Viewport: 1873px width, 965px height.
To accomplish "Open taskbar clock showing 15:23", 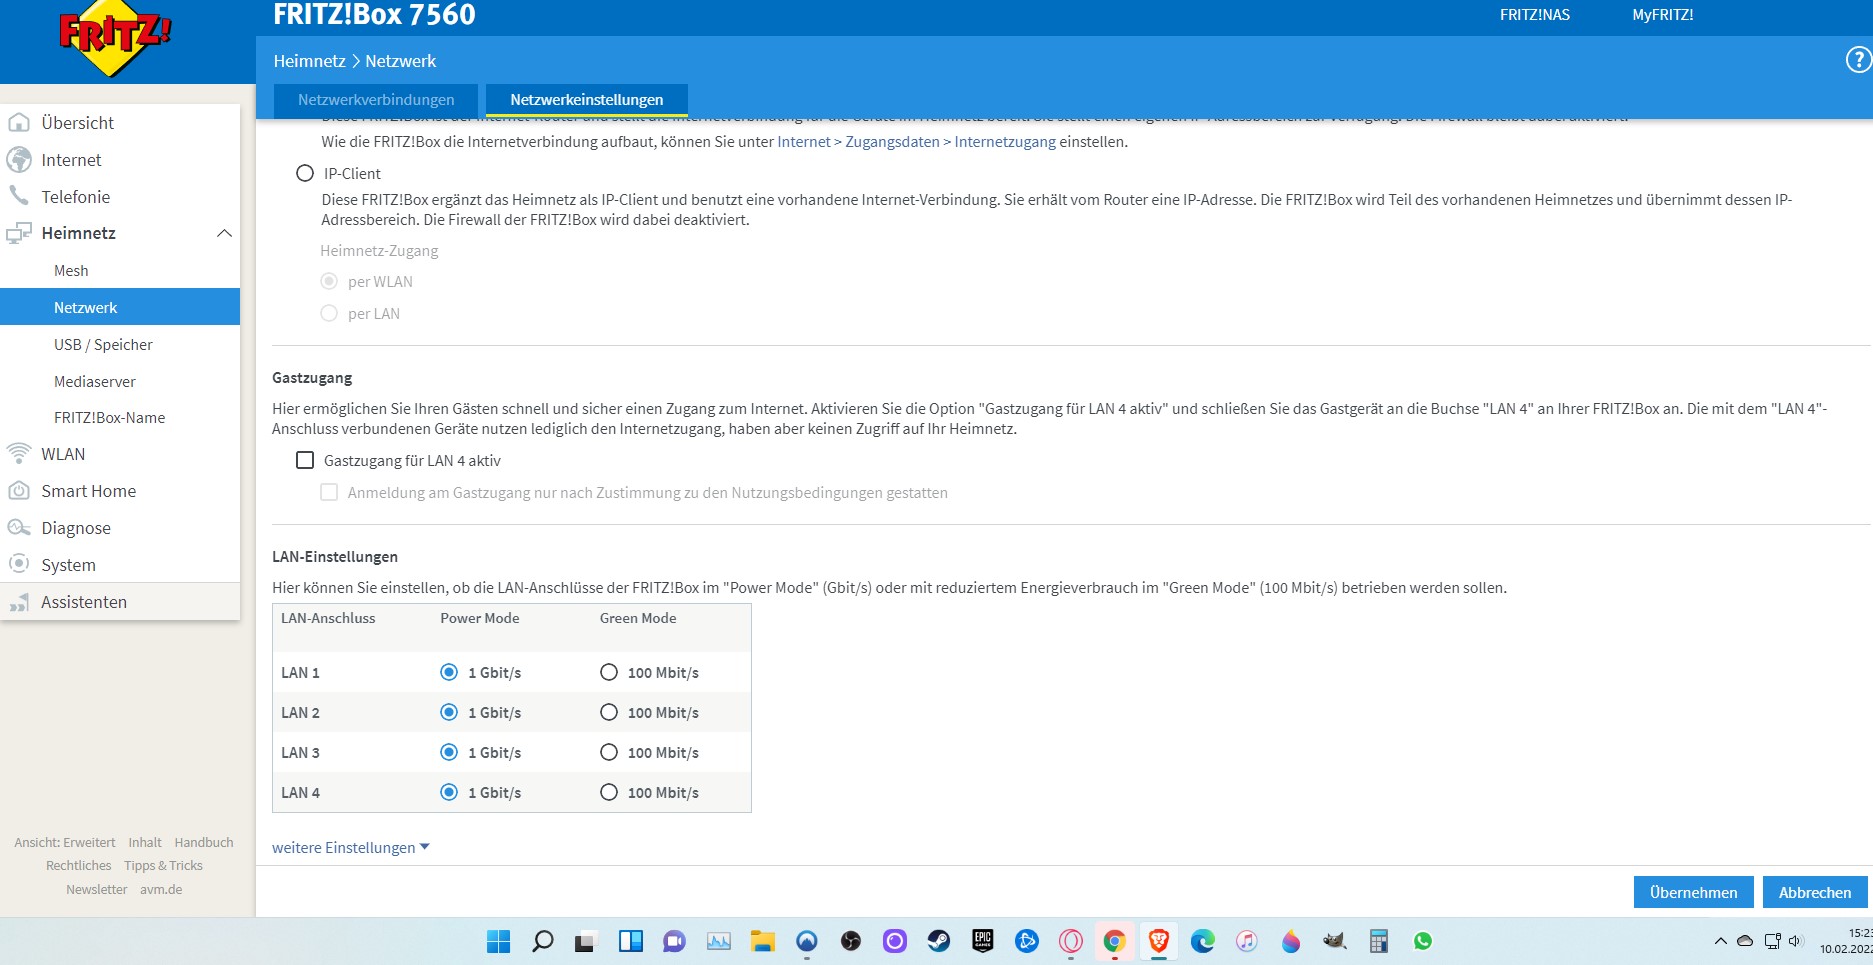I will coord(1847,941).
